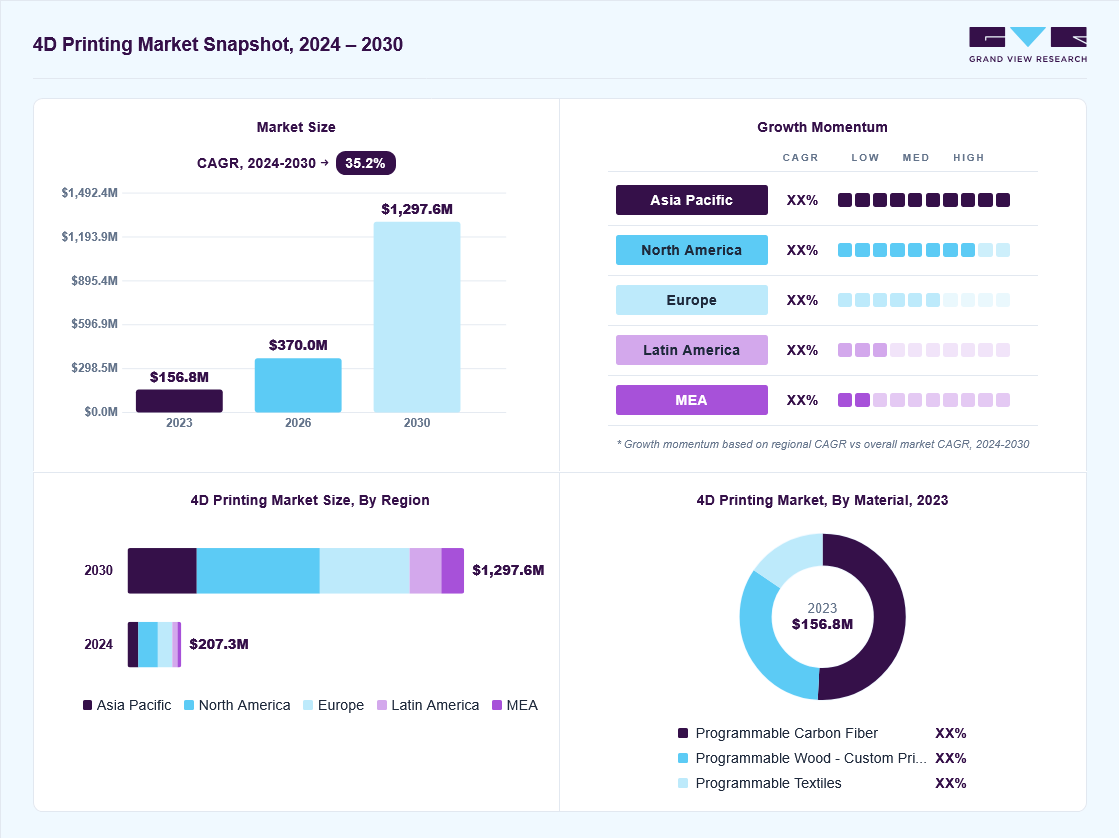Click the Grand View Research logo
Screen dimensions: 1120x838
click(1028, 45)
